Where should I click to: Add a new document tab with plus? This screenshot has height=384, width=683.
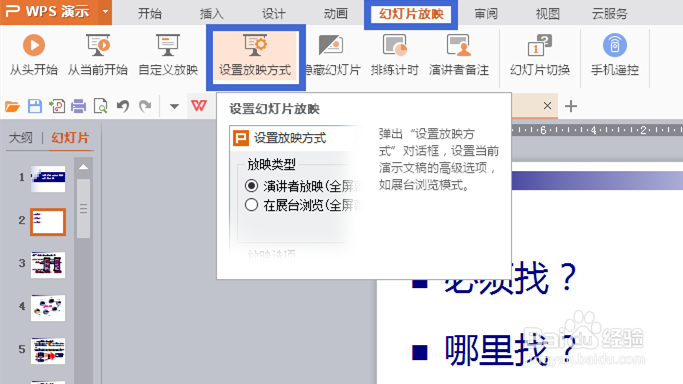point(571,106)
